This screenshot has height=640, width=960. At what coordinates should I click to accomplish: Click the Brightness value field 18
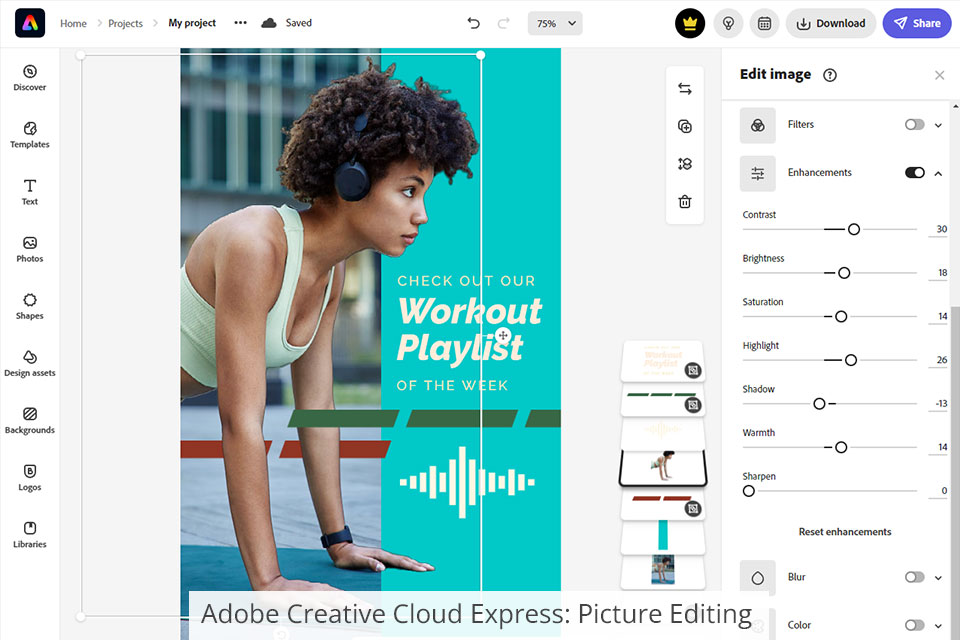(939, 273)
